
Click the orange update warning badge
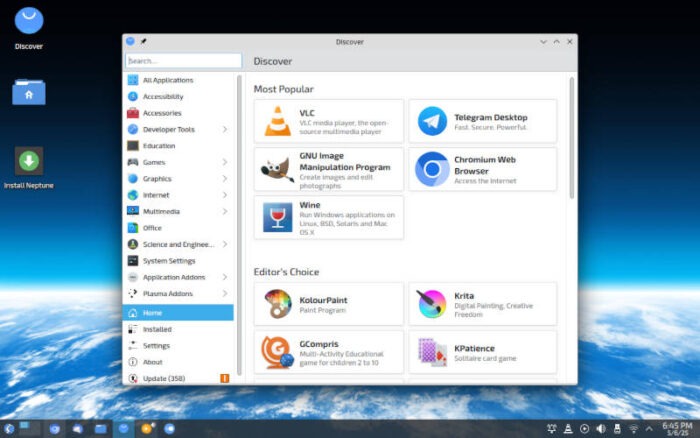click(225, 378)
